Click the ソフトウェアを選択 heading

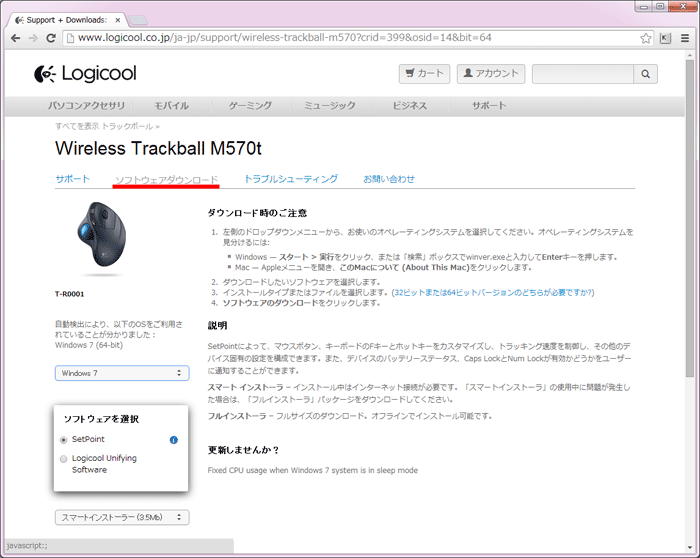pyautogui.click(x=101, y=419)
